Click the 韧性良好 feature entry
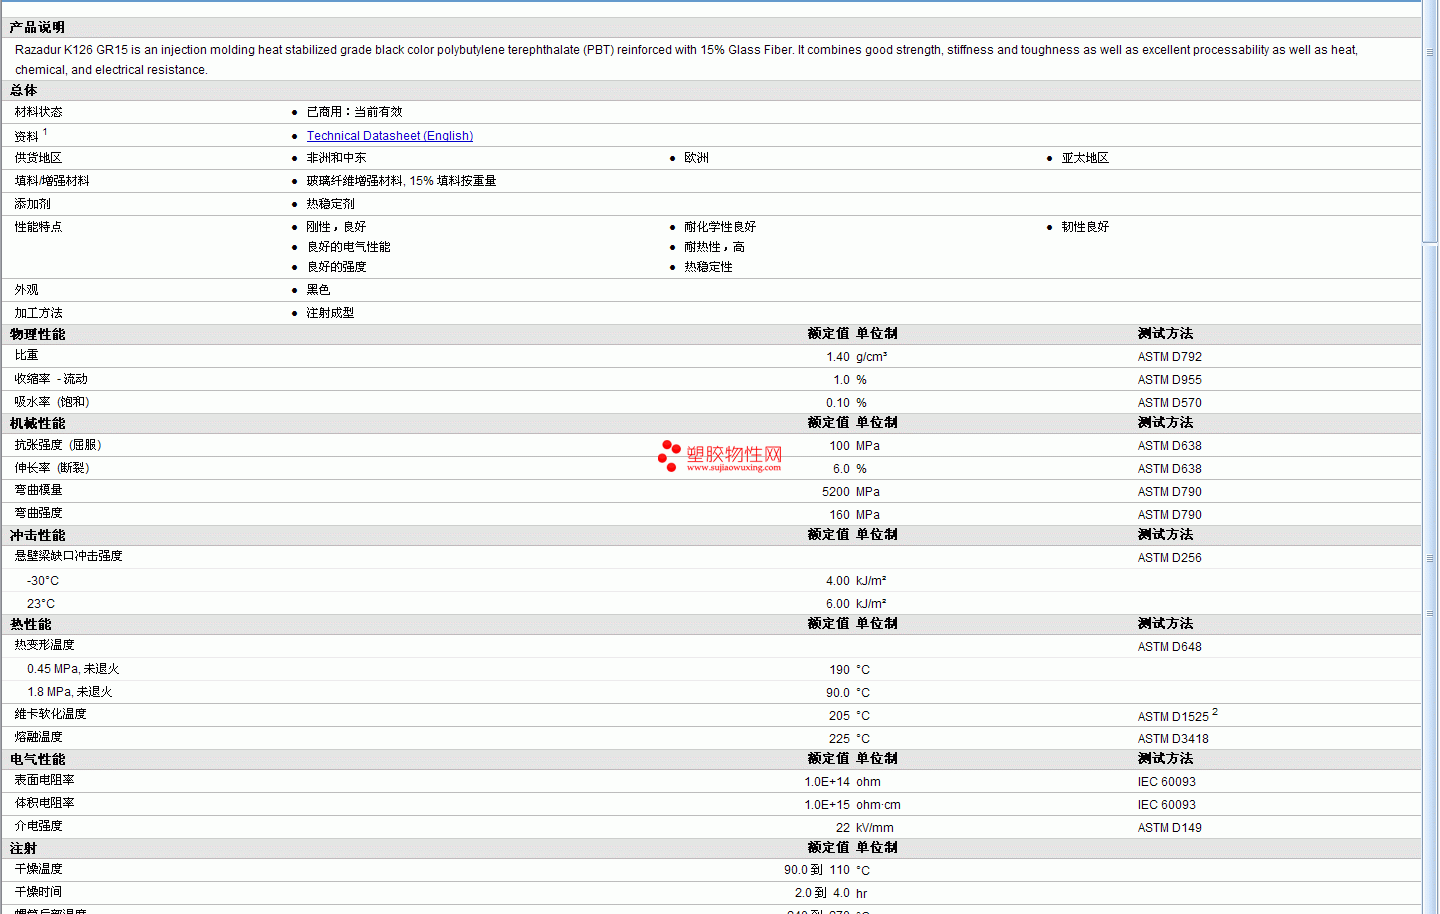The height and width of the screenshot is (914, 1440). pyautogui.click(x=1085, y=227)
